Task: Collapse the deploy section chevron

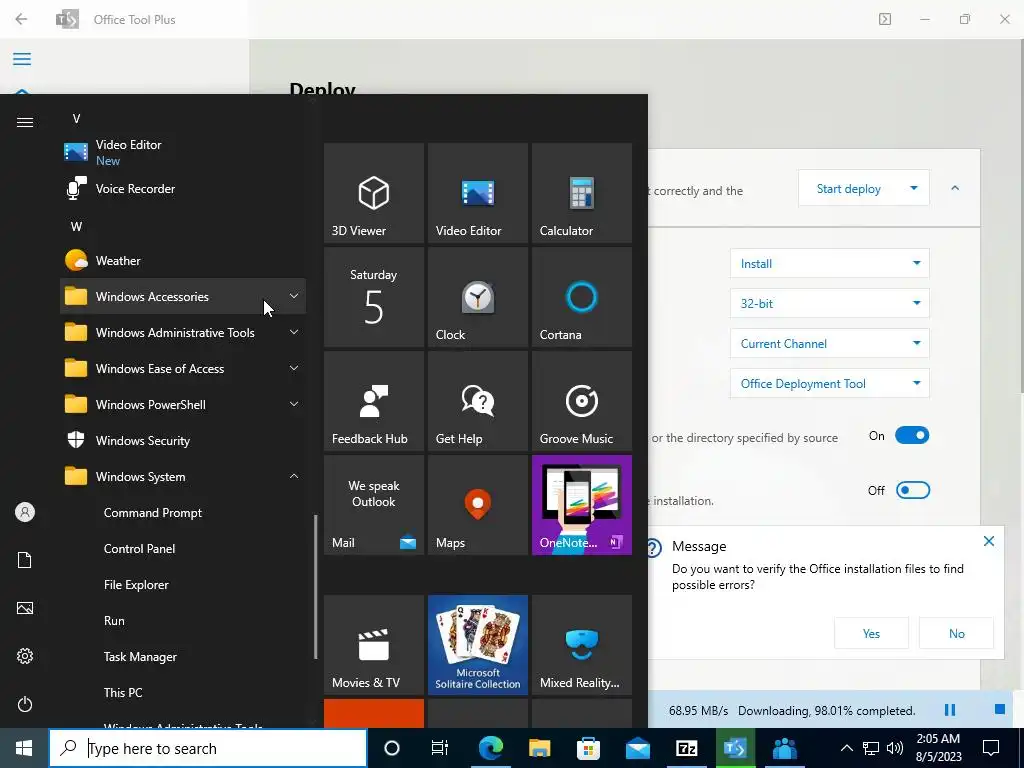Action: pyautogui.click(x=955, y=188)
